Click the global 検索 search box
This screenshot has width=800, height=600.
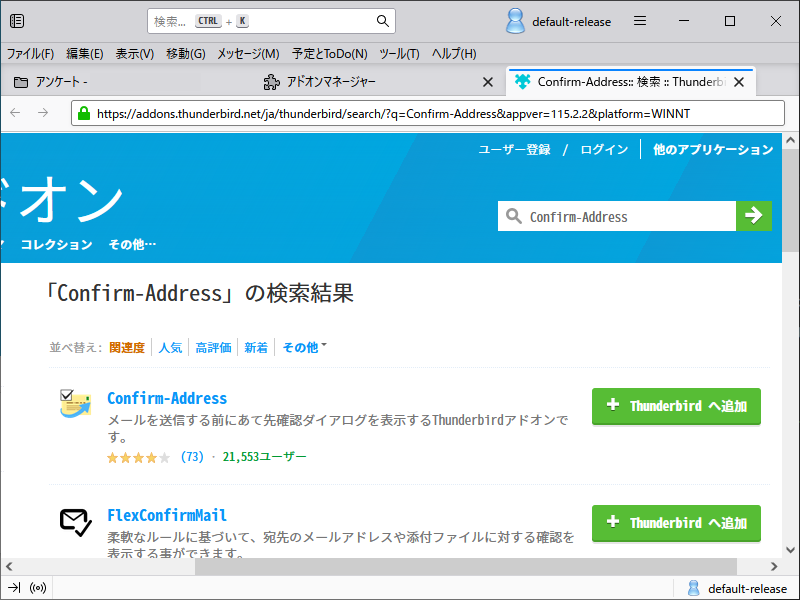tap(271, 21)
